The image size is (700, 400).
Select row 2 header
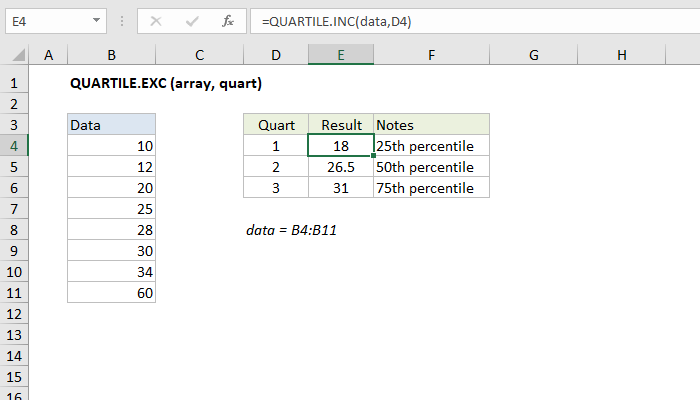point(14,104)
